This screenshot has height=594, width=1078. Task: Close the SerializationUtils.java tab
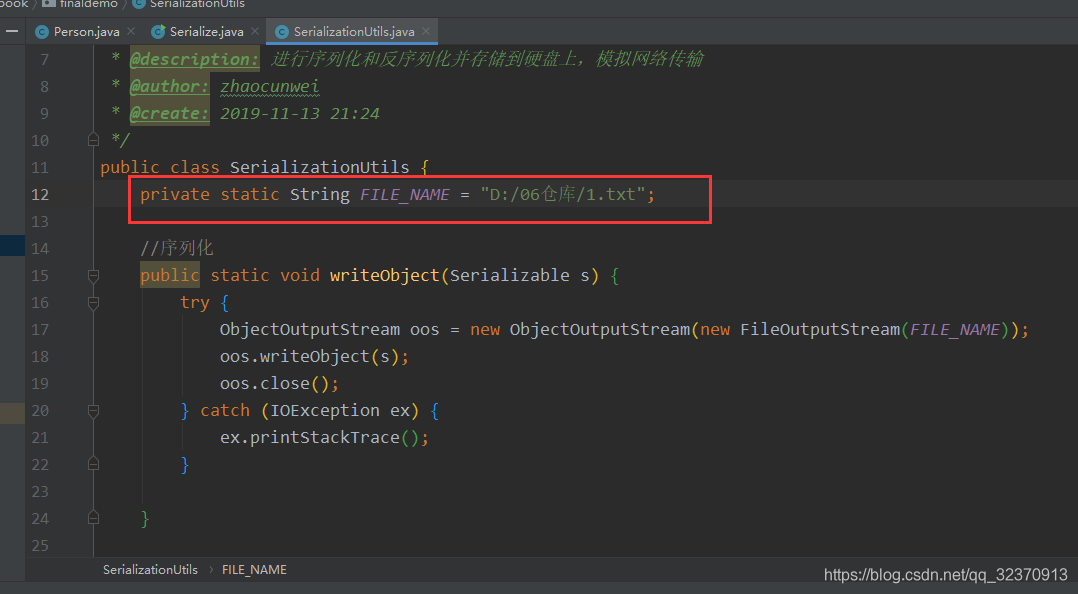[426, 31]
